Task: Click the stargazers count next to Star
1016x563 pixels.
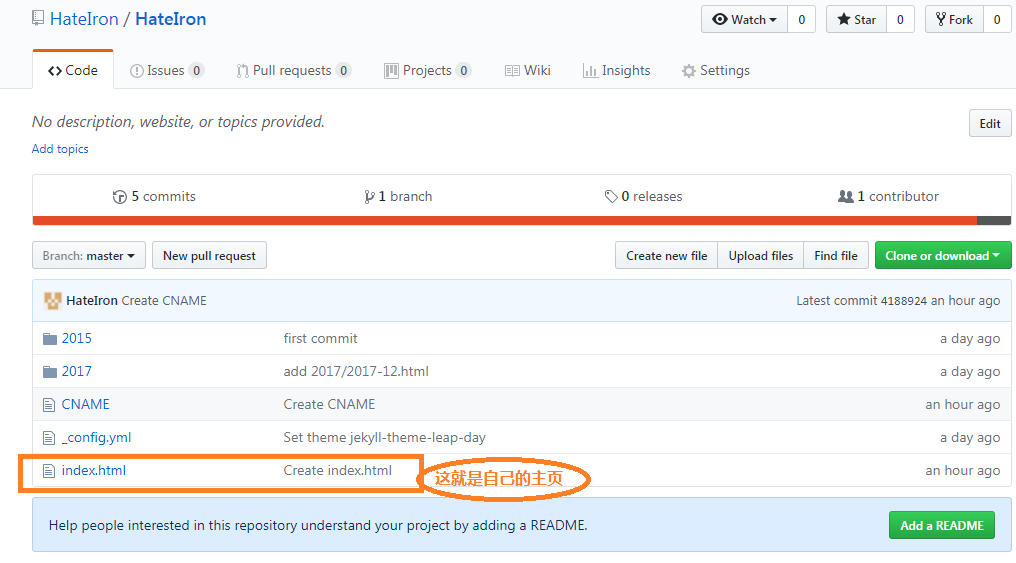Action: coord(900,19)
